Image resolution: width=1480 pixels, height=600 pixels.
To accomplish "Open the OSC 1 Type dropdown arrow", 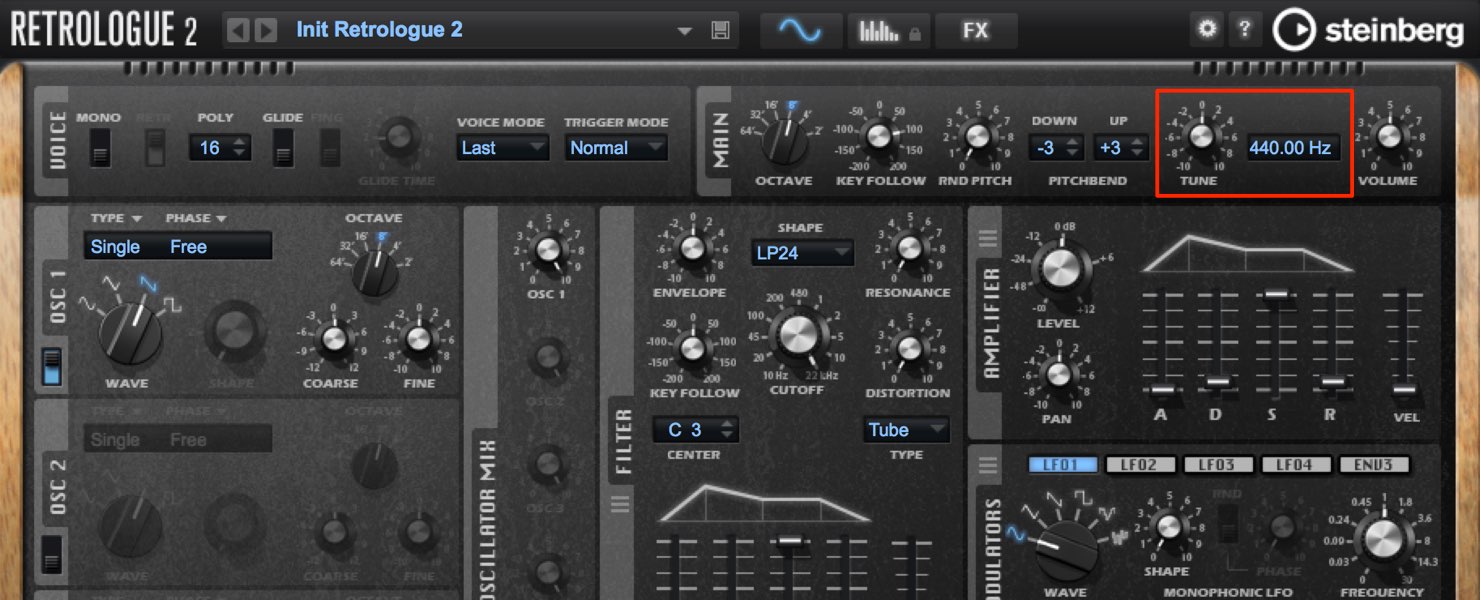I will pos(136,219).
